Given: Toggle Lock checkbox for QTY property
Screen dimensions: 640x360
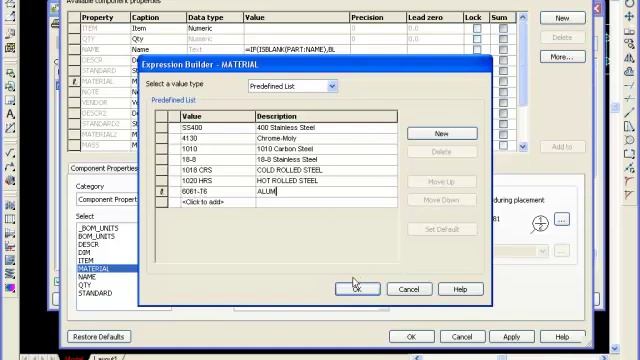Looking at the screenshot, I should pos(477,39).
